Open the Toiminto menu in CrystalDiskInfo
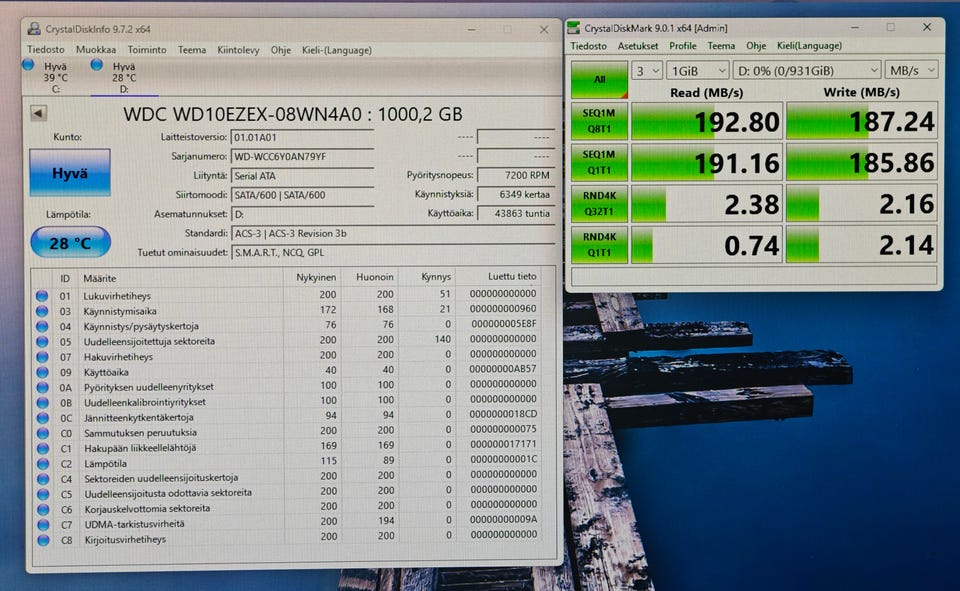Viewport: 960px width, 591px height. pyautogui.click(x=147, y=50)
